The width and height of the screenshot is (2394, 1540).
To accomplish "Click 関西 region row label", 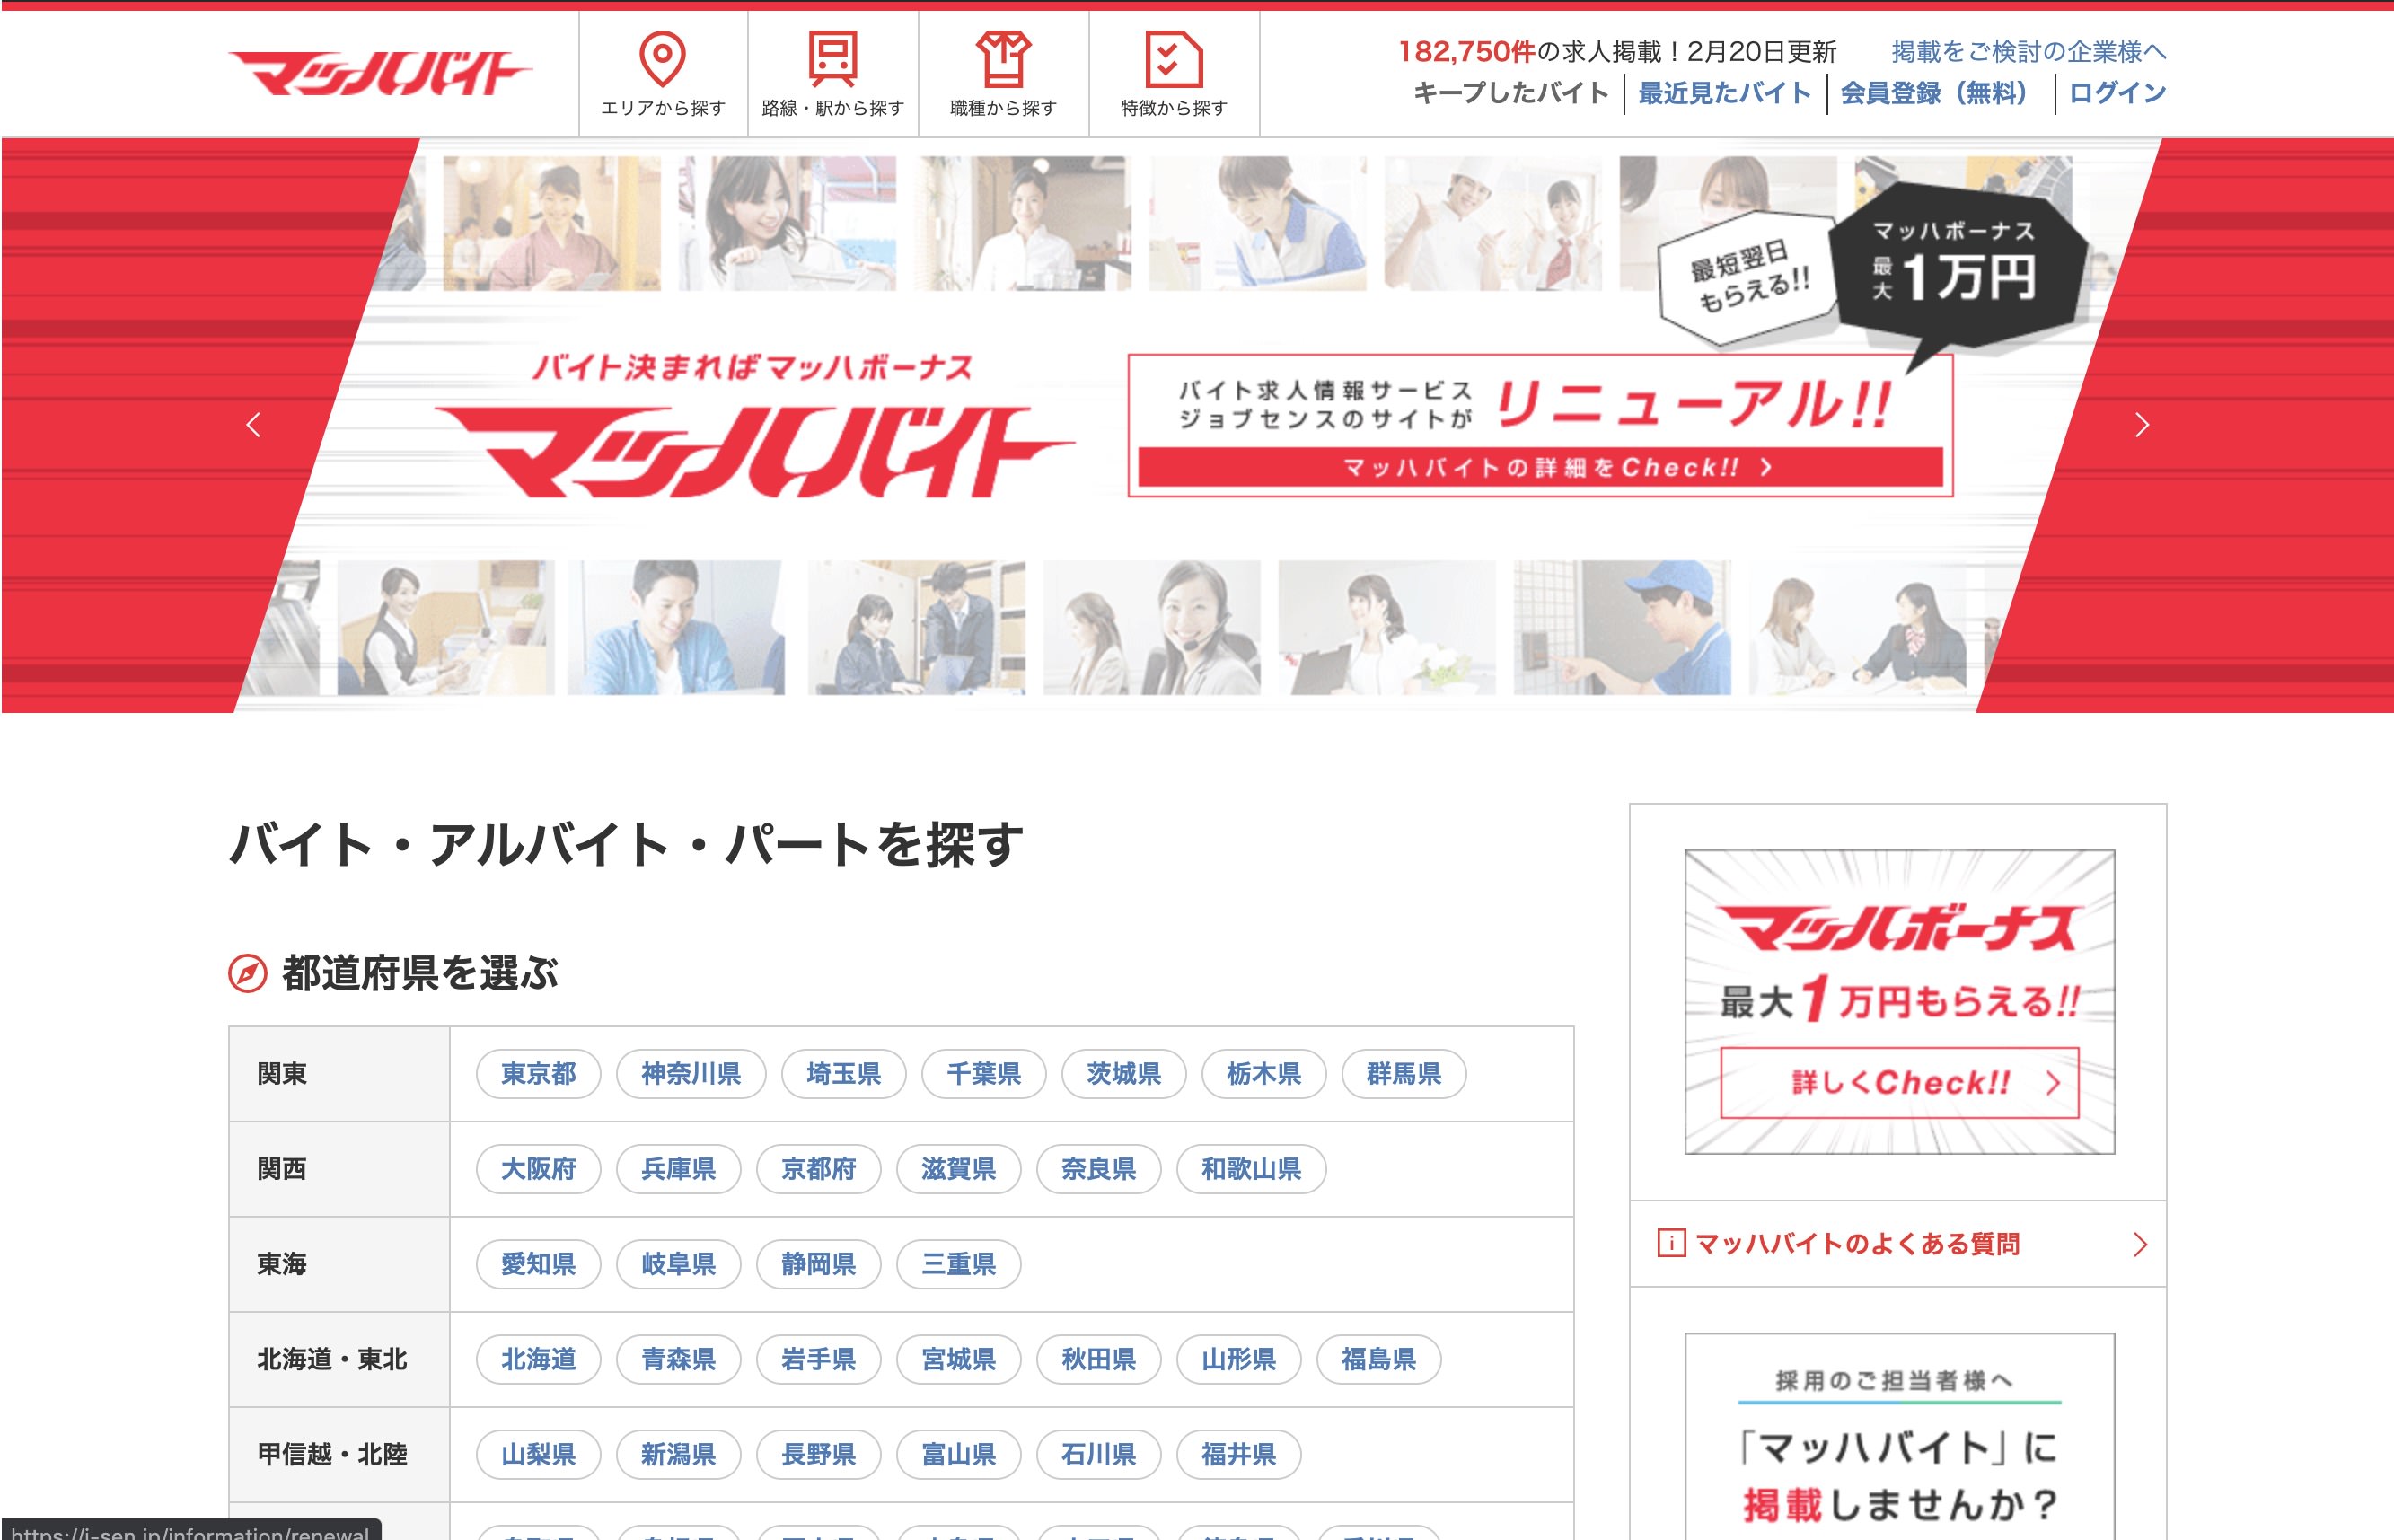I will coord(282,1169).
